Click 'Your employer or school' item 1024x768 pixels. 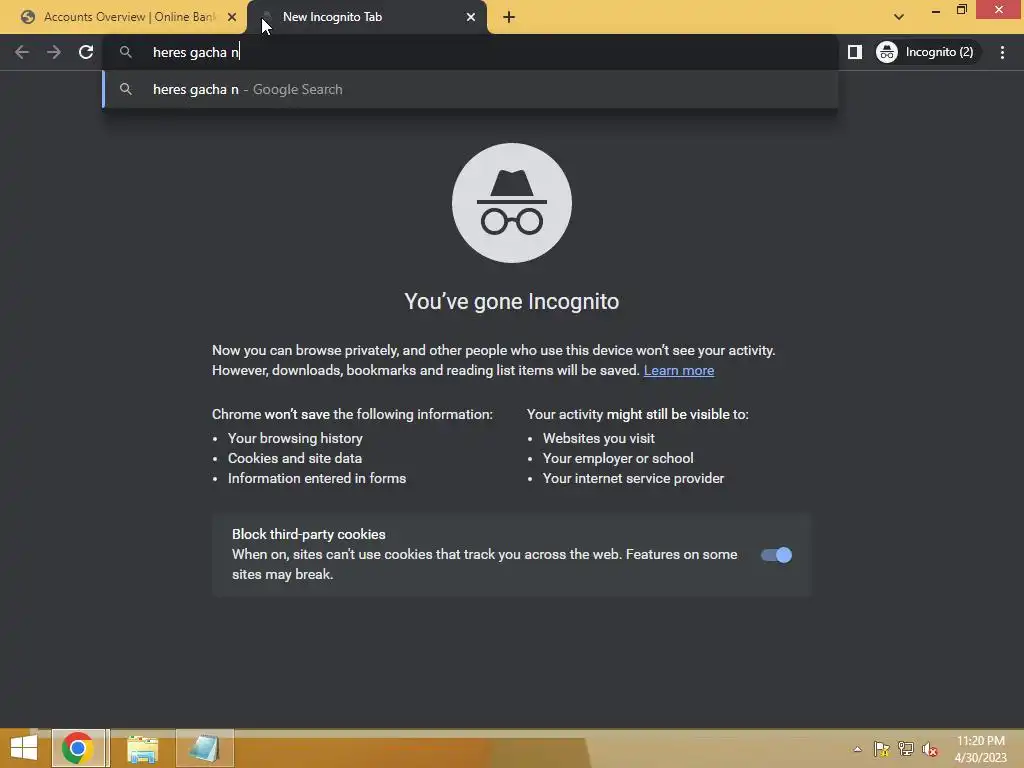tap(618, 458)
